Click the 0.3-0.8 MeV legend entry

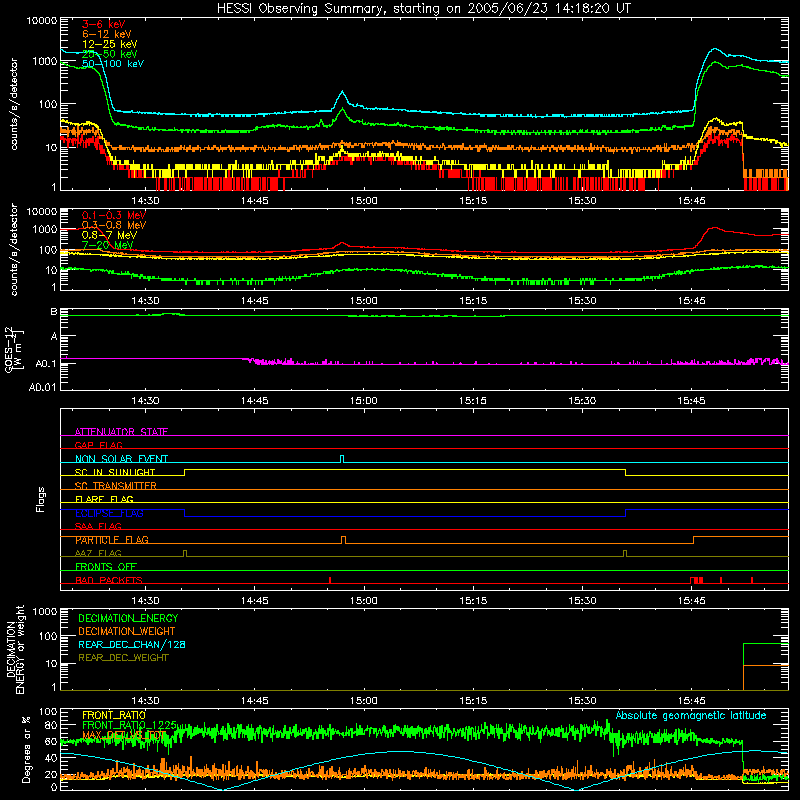click(114, 225)
